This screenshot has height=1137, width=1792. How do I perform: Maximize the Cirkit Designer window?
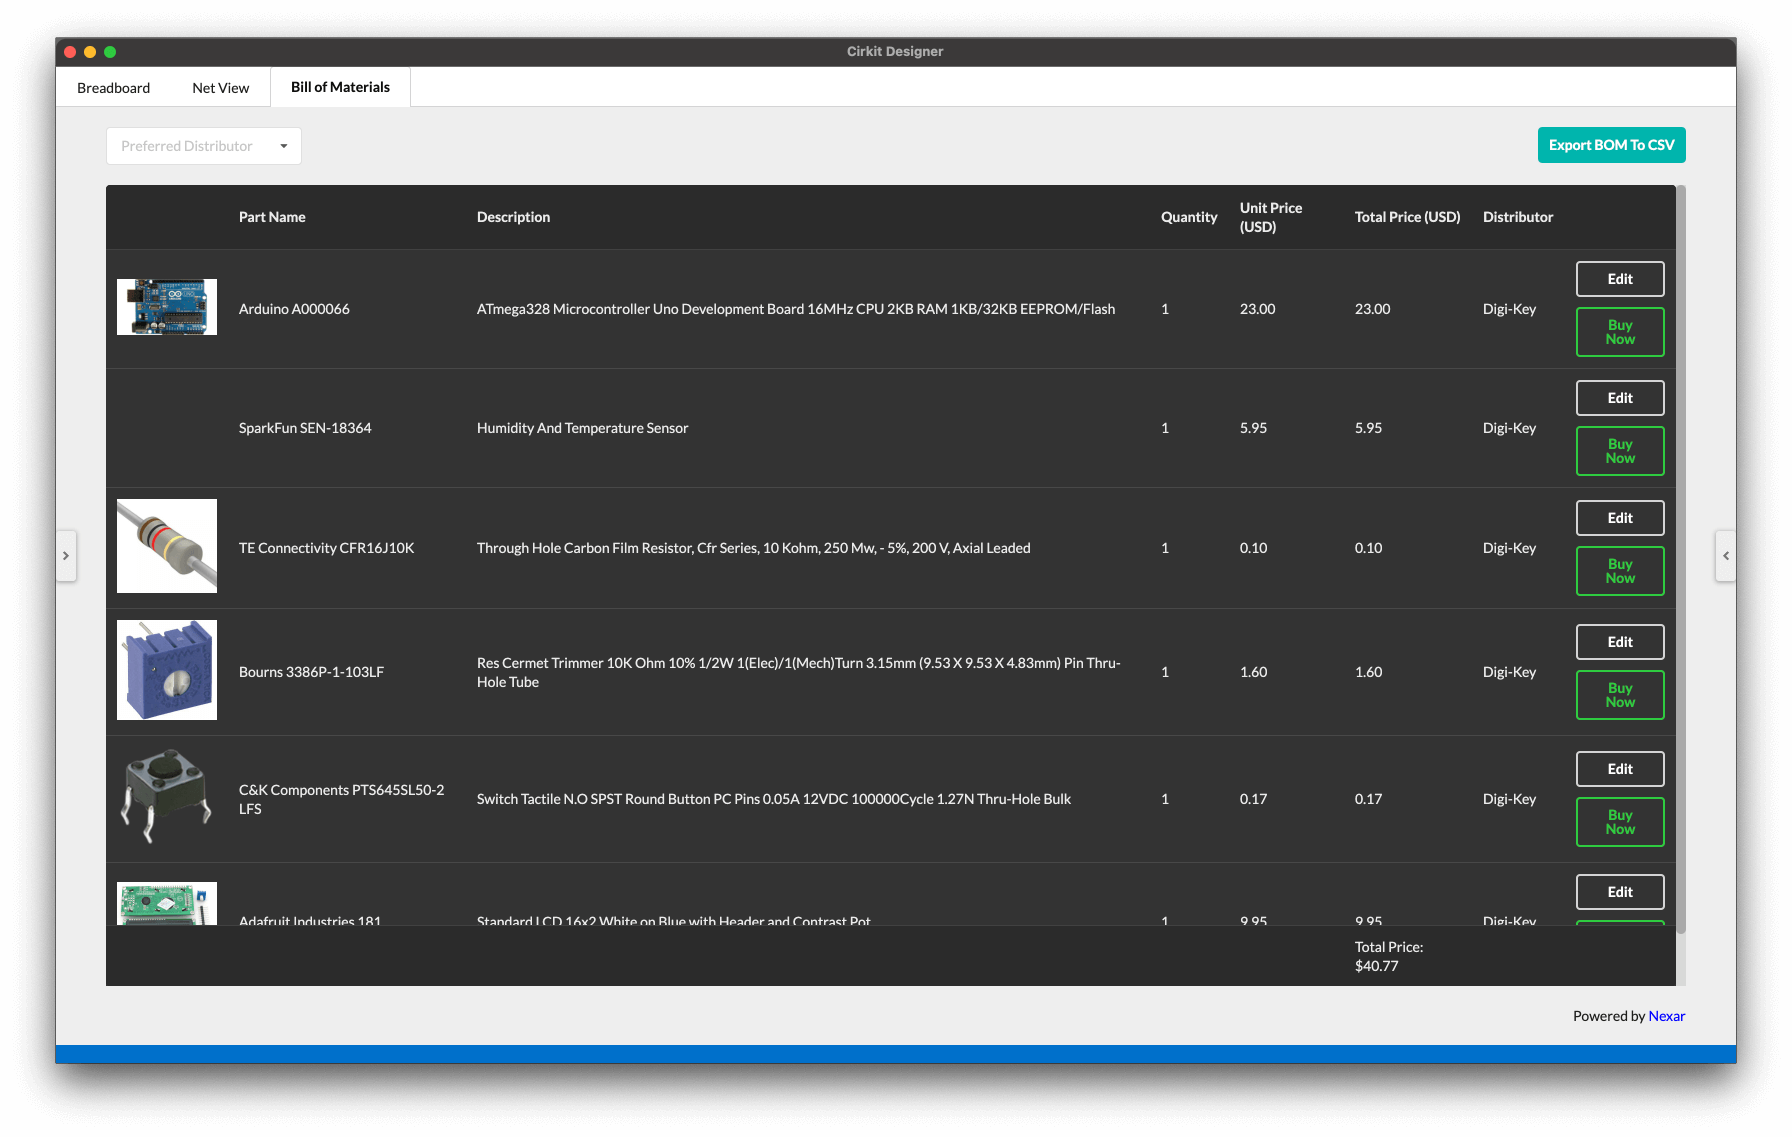pos(110,52)
